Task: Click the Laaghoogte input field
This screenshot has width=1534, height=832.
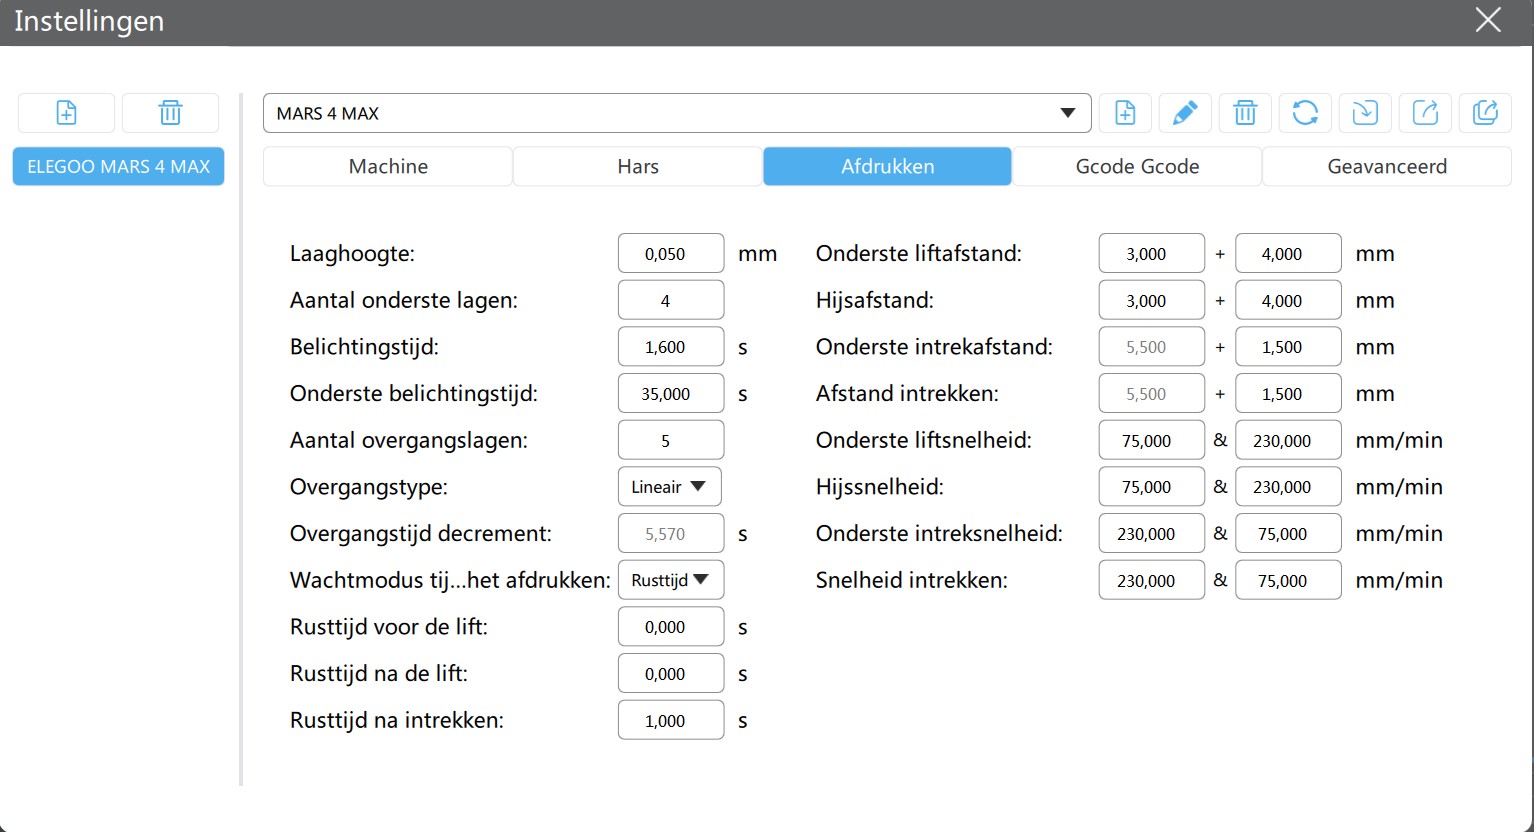Action: point(670,254)
